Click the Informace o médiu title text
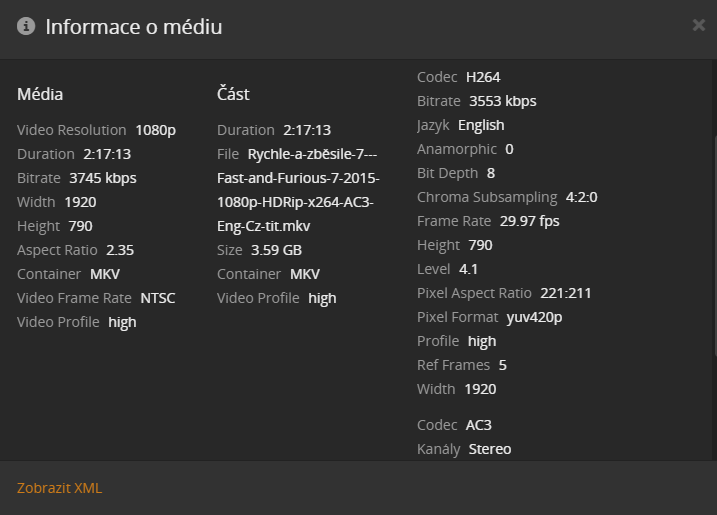 pos(134,27)
